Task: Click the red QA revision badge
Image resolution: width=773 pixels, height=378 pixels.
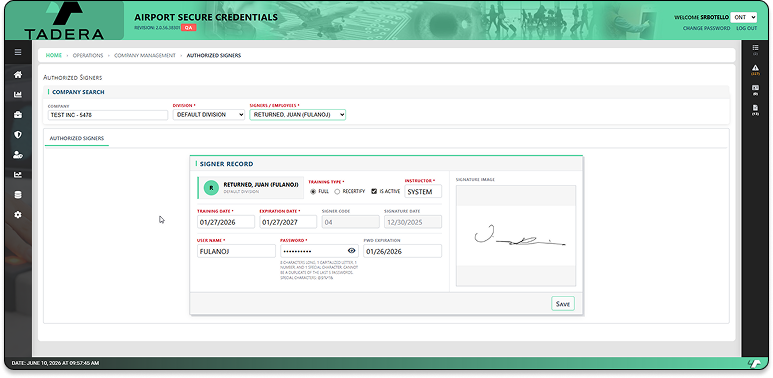Action: click(188, 28)
